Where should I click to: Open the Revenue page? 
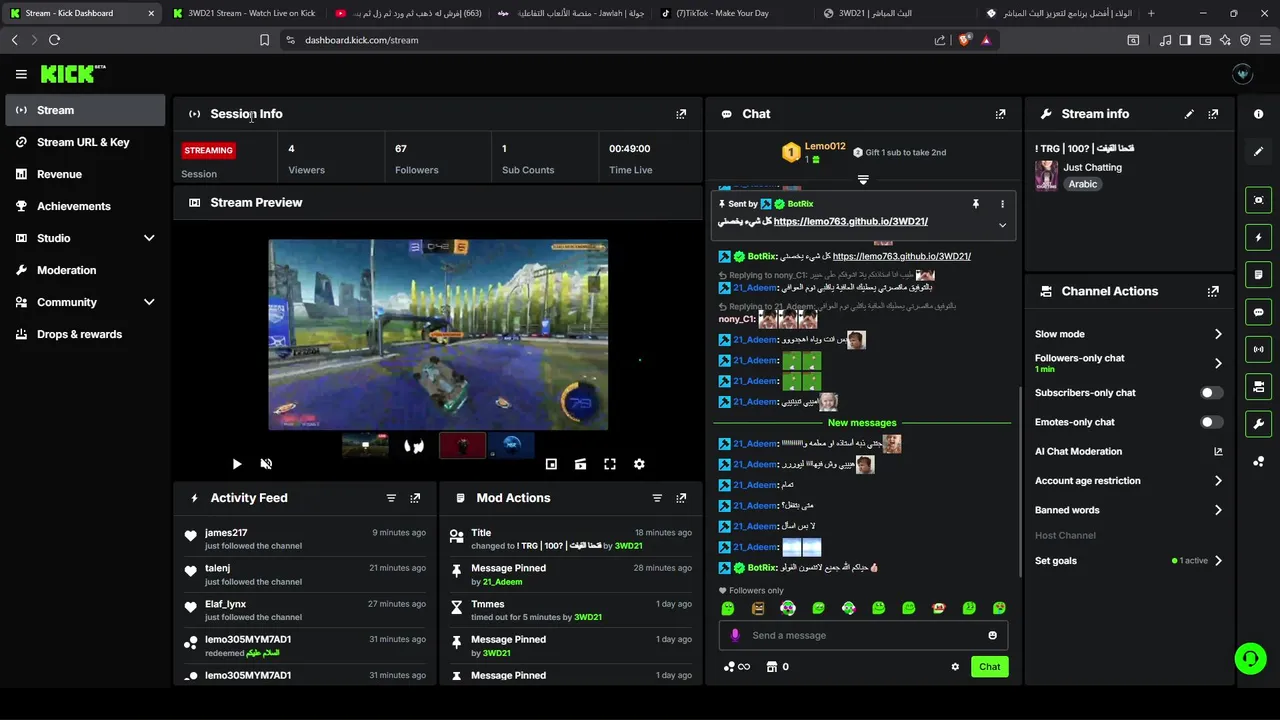pos(85,174)
